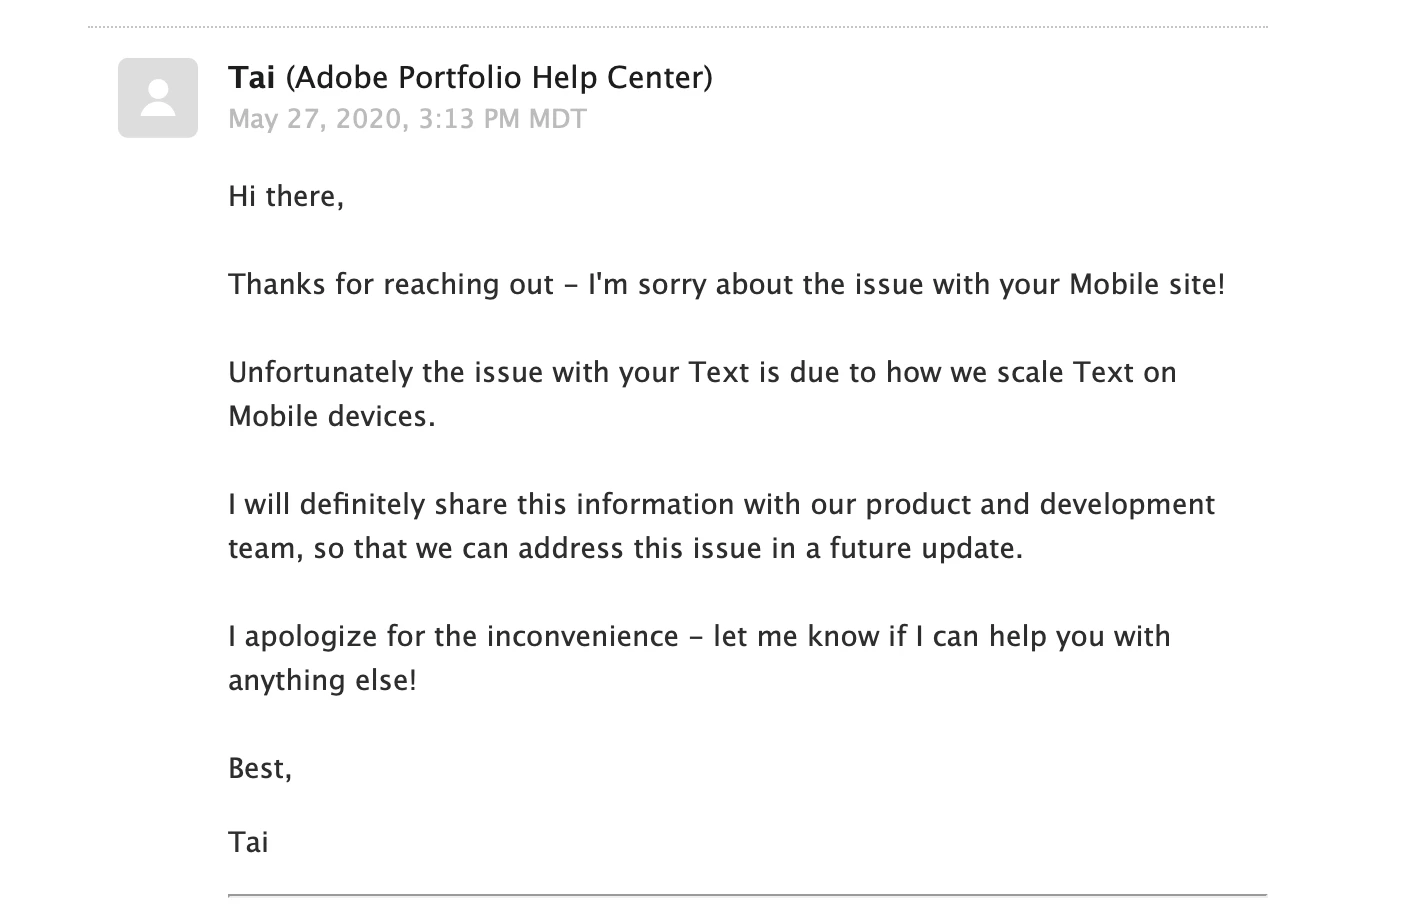Select the May 27, 2020 timestamp
Image resolution: width=1404 pixels, height=918 pixels.
click(407, 119)
